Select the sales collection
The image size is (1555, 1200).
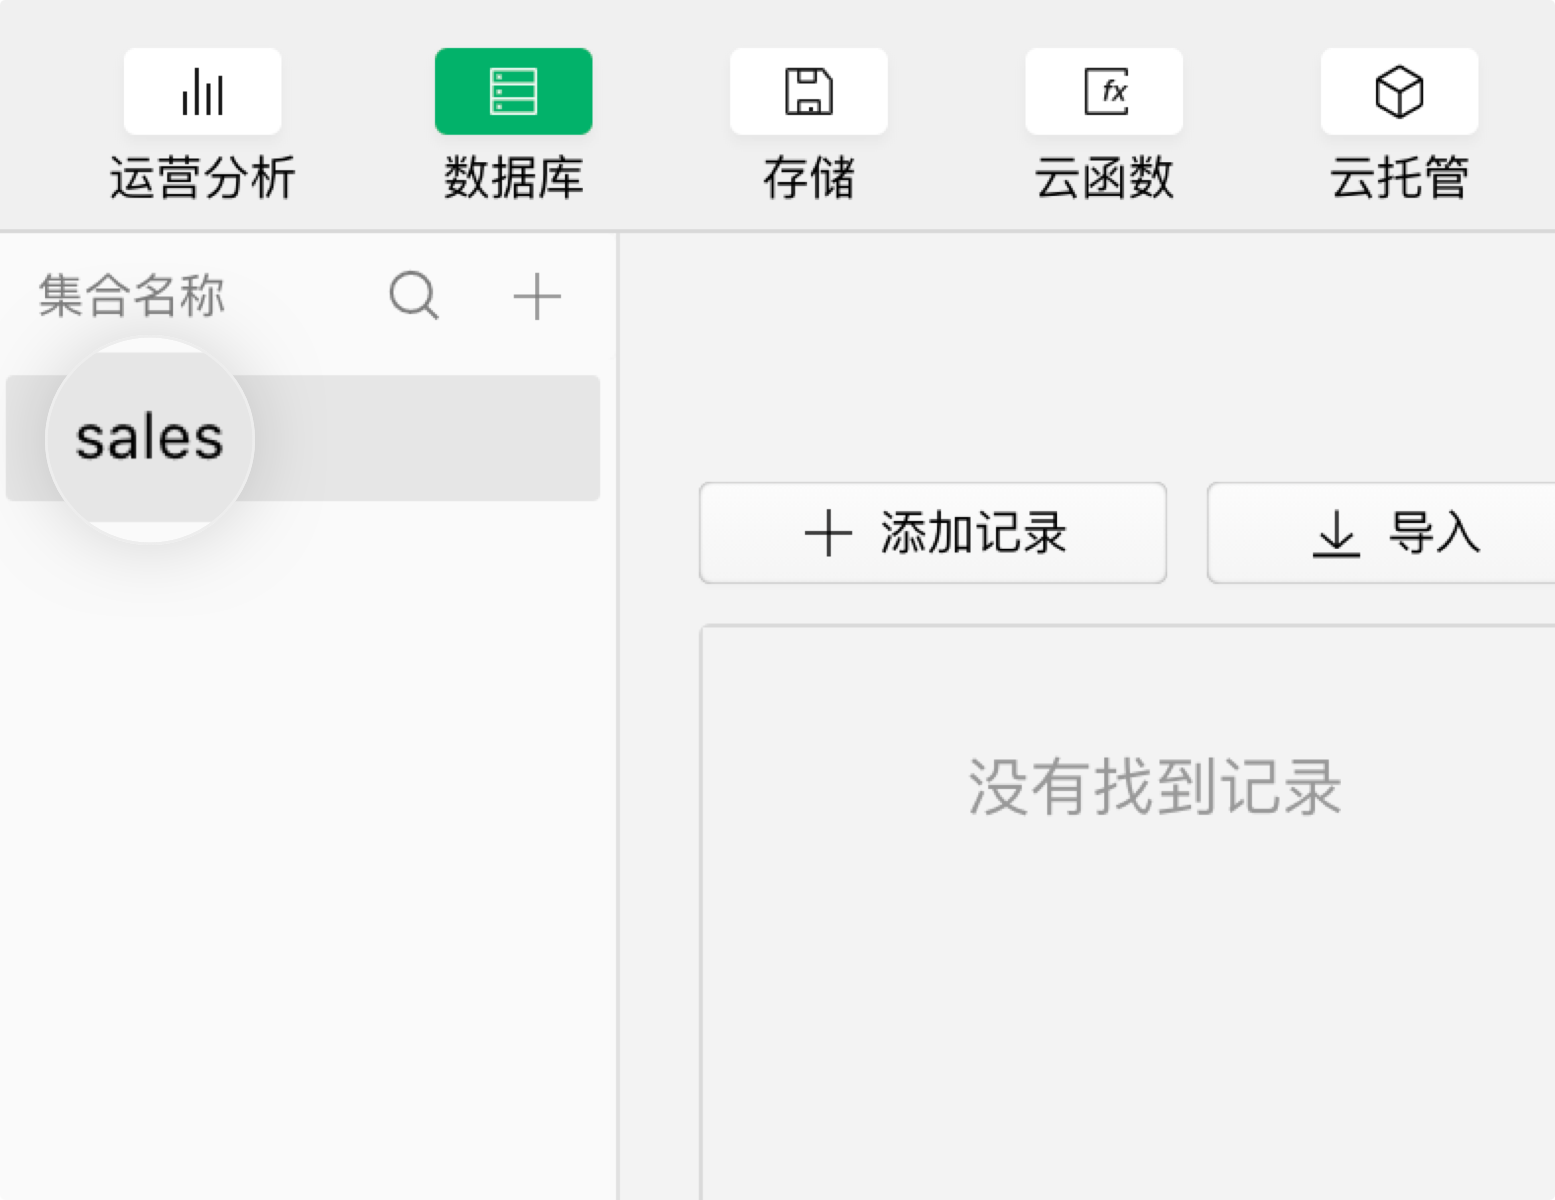[150, 439]
